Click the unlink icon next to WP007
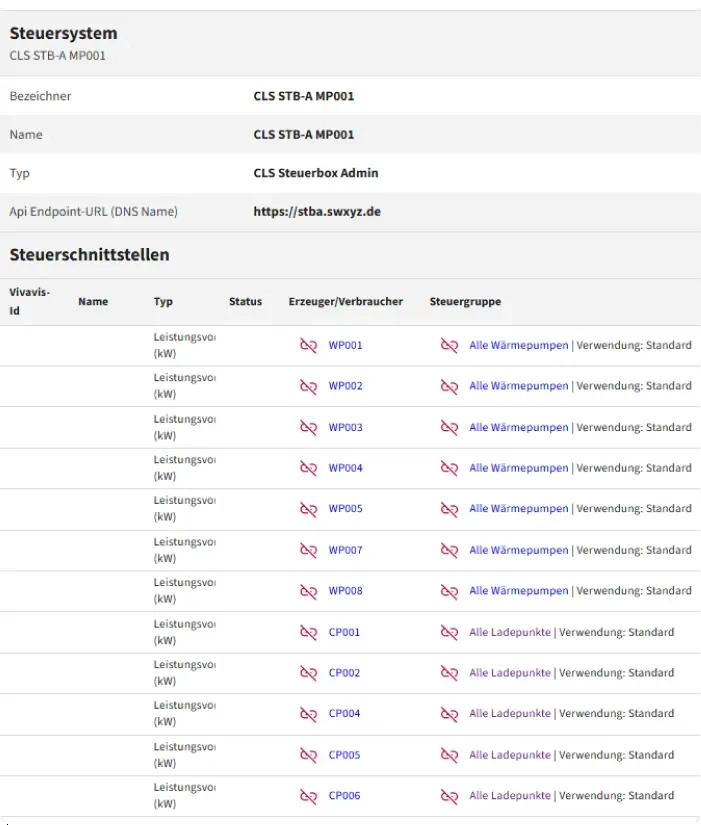Viewport: 701px width, 825px height. pos(308,550)
